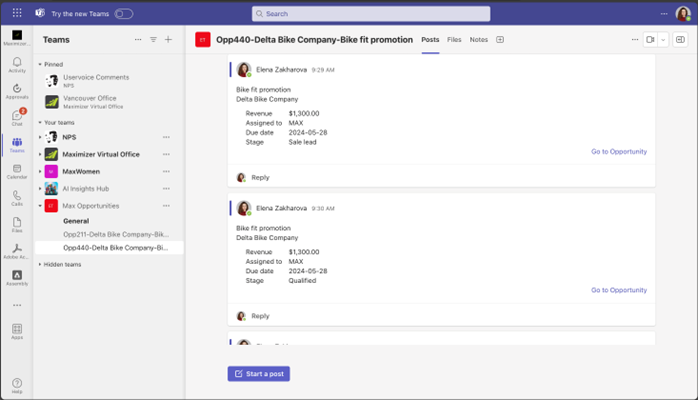The width and height of the screenshot is (698, 400).
Task: Open the Calendar app
Action: click(x=17, y=171)
